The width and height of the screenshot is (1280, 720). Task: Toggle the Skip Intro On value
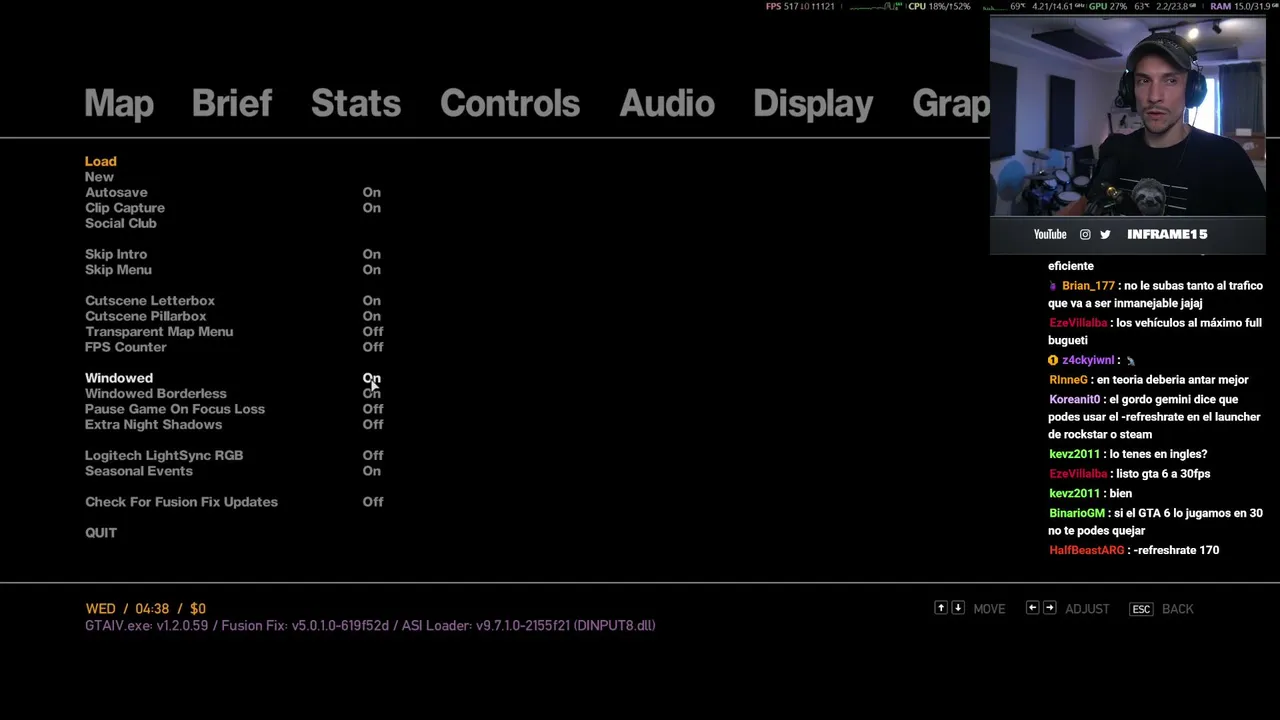click(x=372, y=254)
